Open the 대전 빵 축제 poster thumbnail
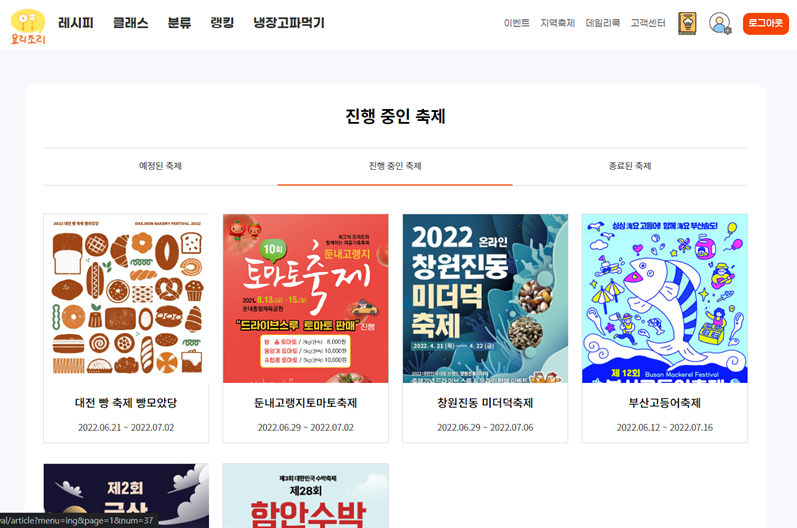 pos(126,298)
